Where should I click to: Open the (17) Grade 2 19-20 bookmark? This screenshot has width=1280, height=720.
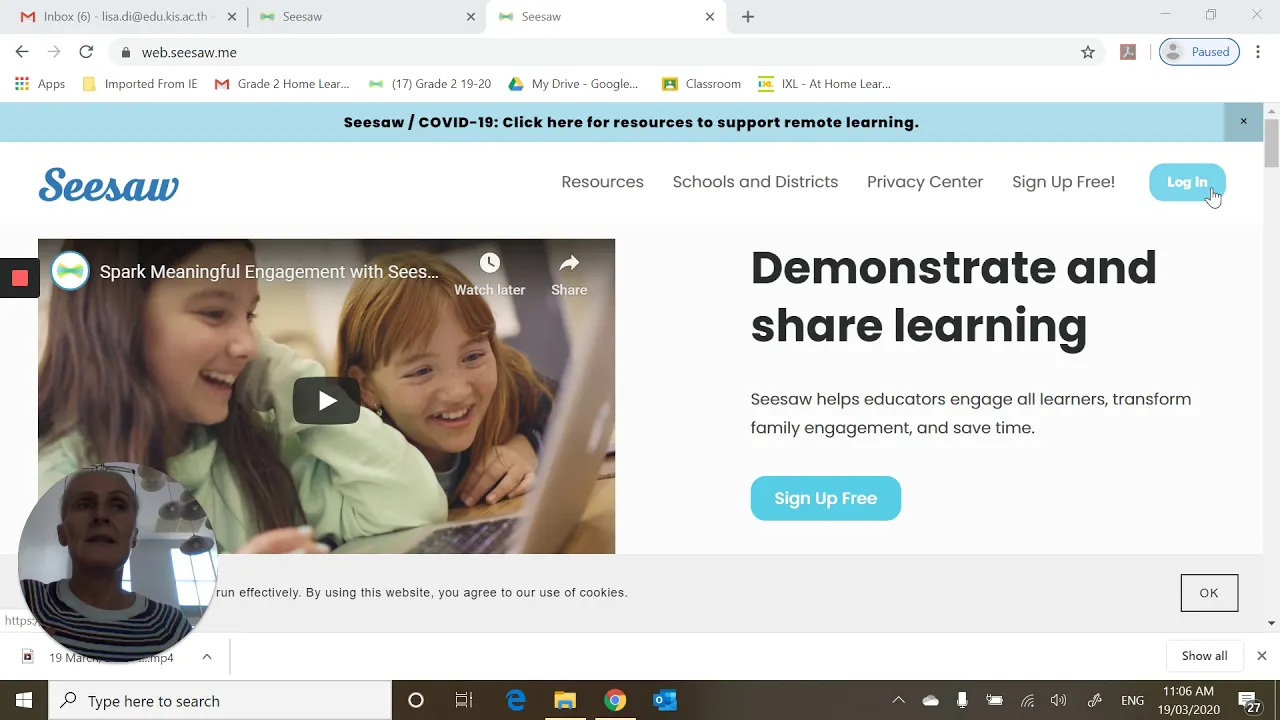[430, 84]
